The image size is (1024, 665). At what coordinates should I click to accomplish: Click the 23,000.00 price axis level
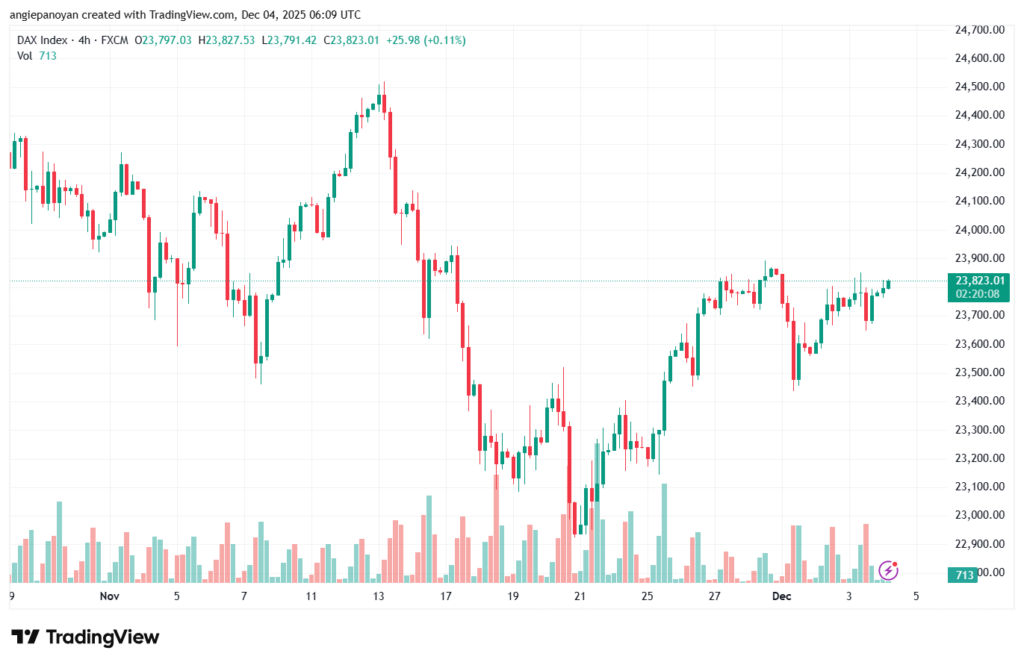[979, 515]
